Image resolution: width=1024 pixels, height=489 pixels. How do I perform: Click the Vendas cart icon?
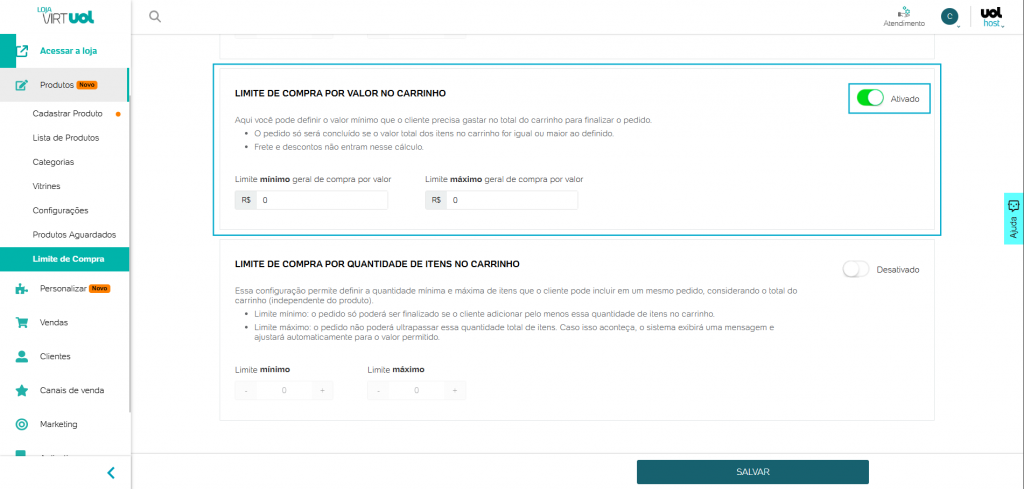21,323
